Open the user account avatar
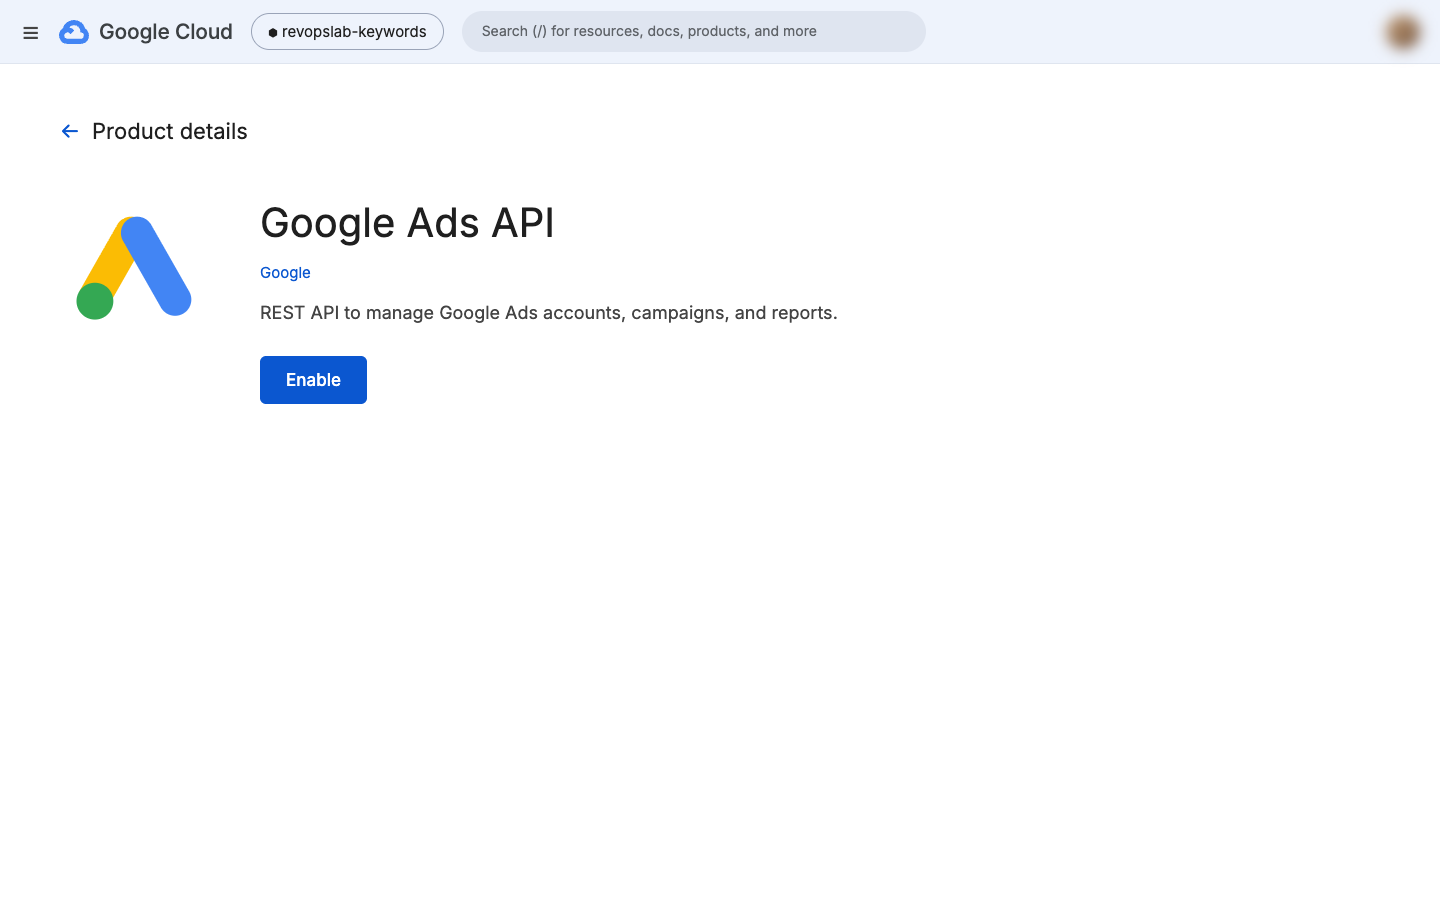 [x=1403, y=32]
